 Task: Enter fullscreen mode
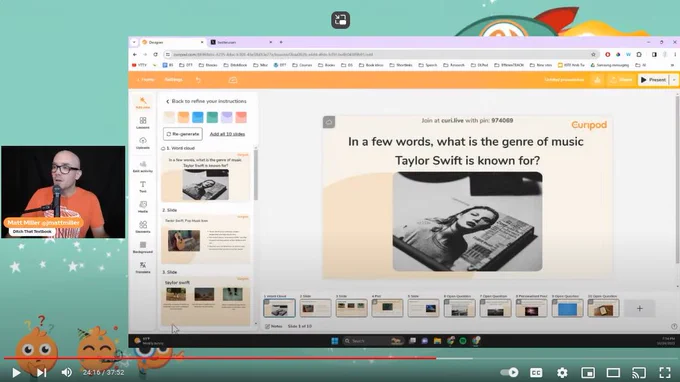tap(665, 372)
